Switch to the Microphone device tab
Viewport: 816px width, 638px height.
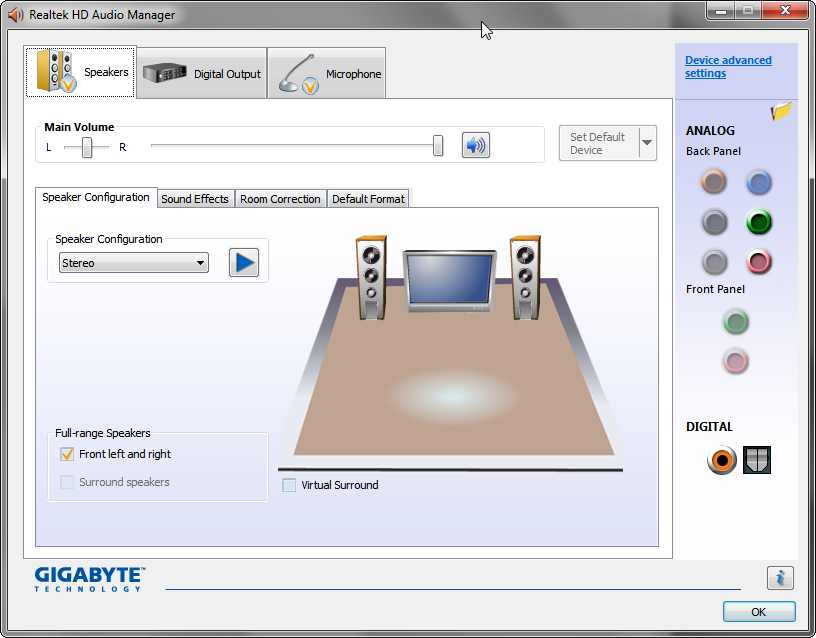pyautogui.click(x=327, y=73)
